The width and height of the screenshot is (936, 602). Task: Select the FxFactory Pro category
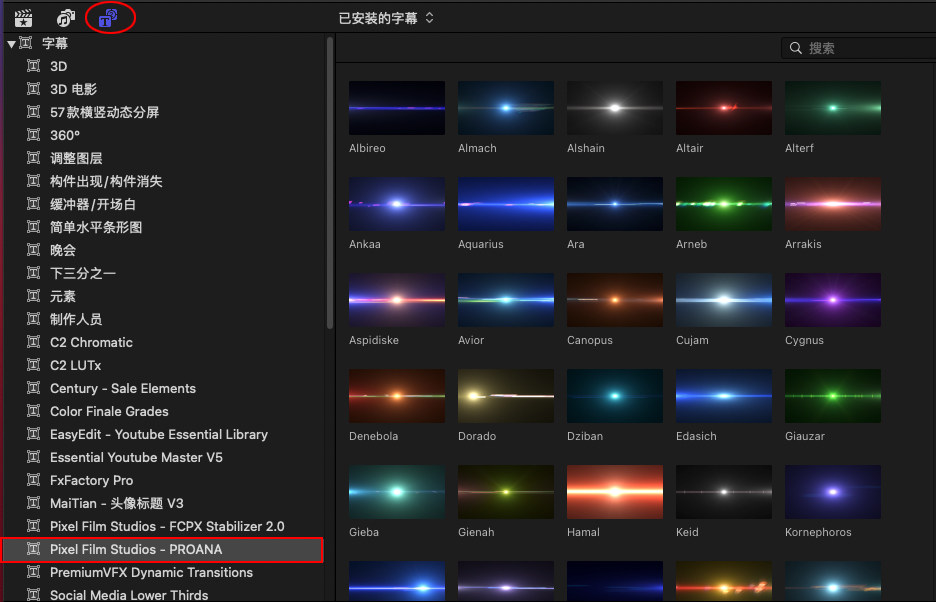[x=164, y=480]
